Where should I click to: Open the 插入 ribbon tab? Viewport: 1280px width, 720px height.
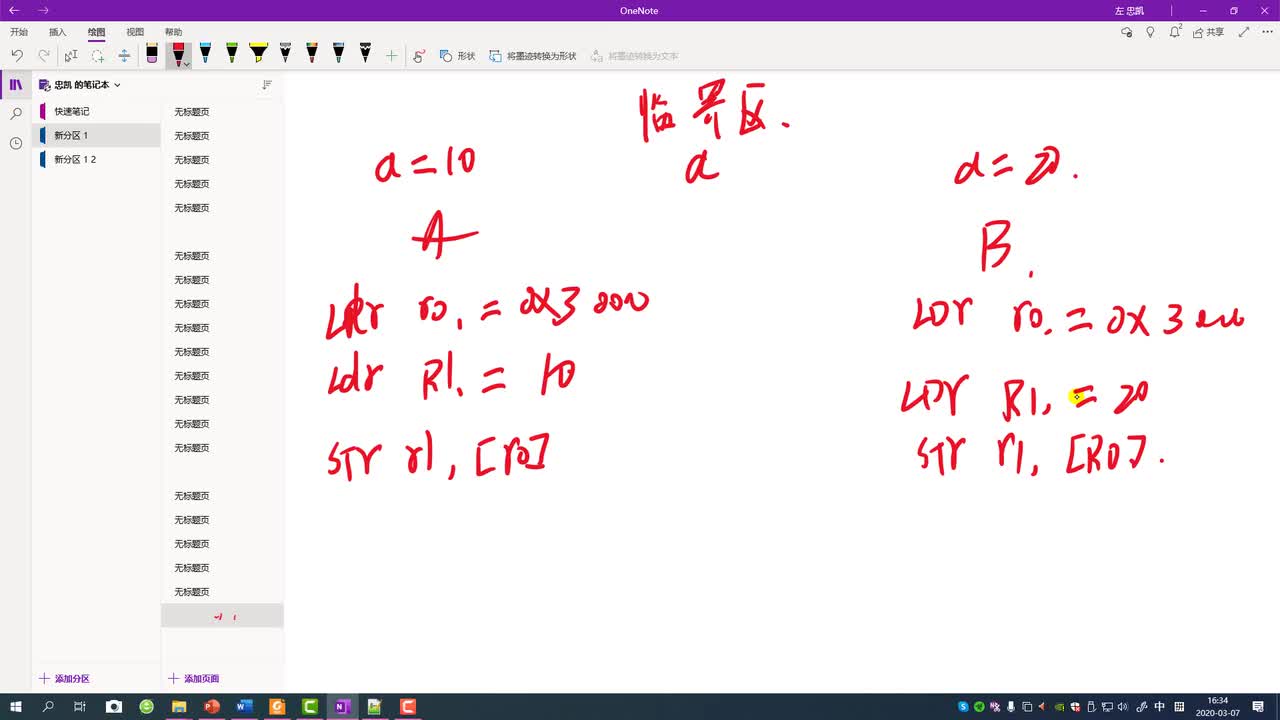(x=58, y=32)
